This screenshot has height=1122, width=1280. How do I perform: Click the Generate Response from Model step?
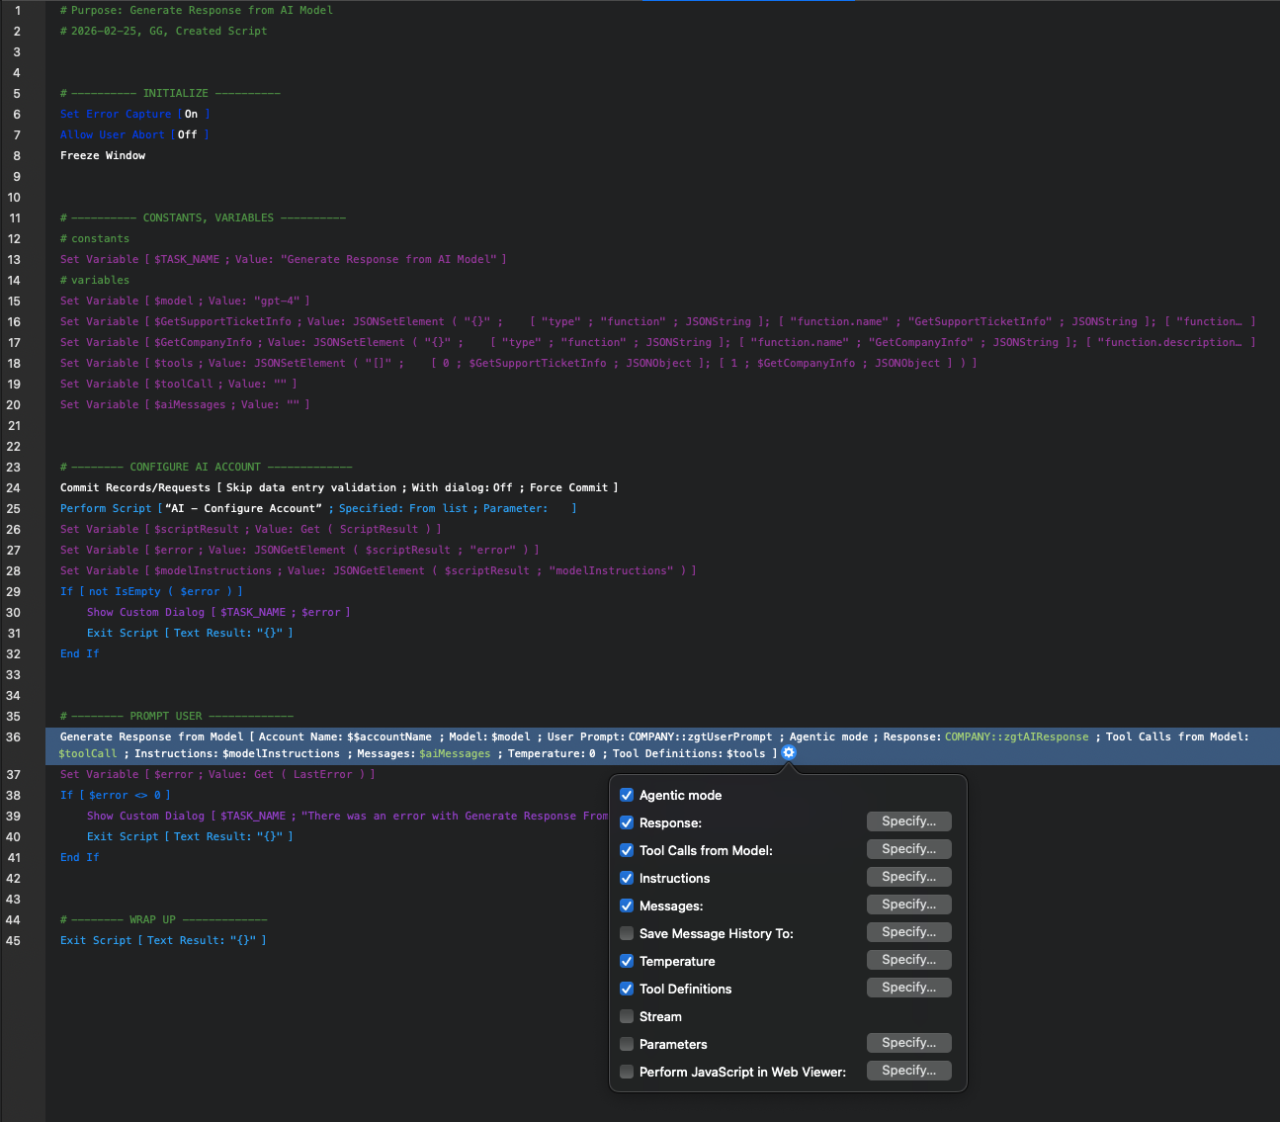662,745
